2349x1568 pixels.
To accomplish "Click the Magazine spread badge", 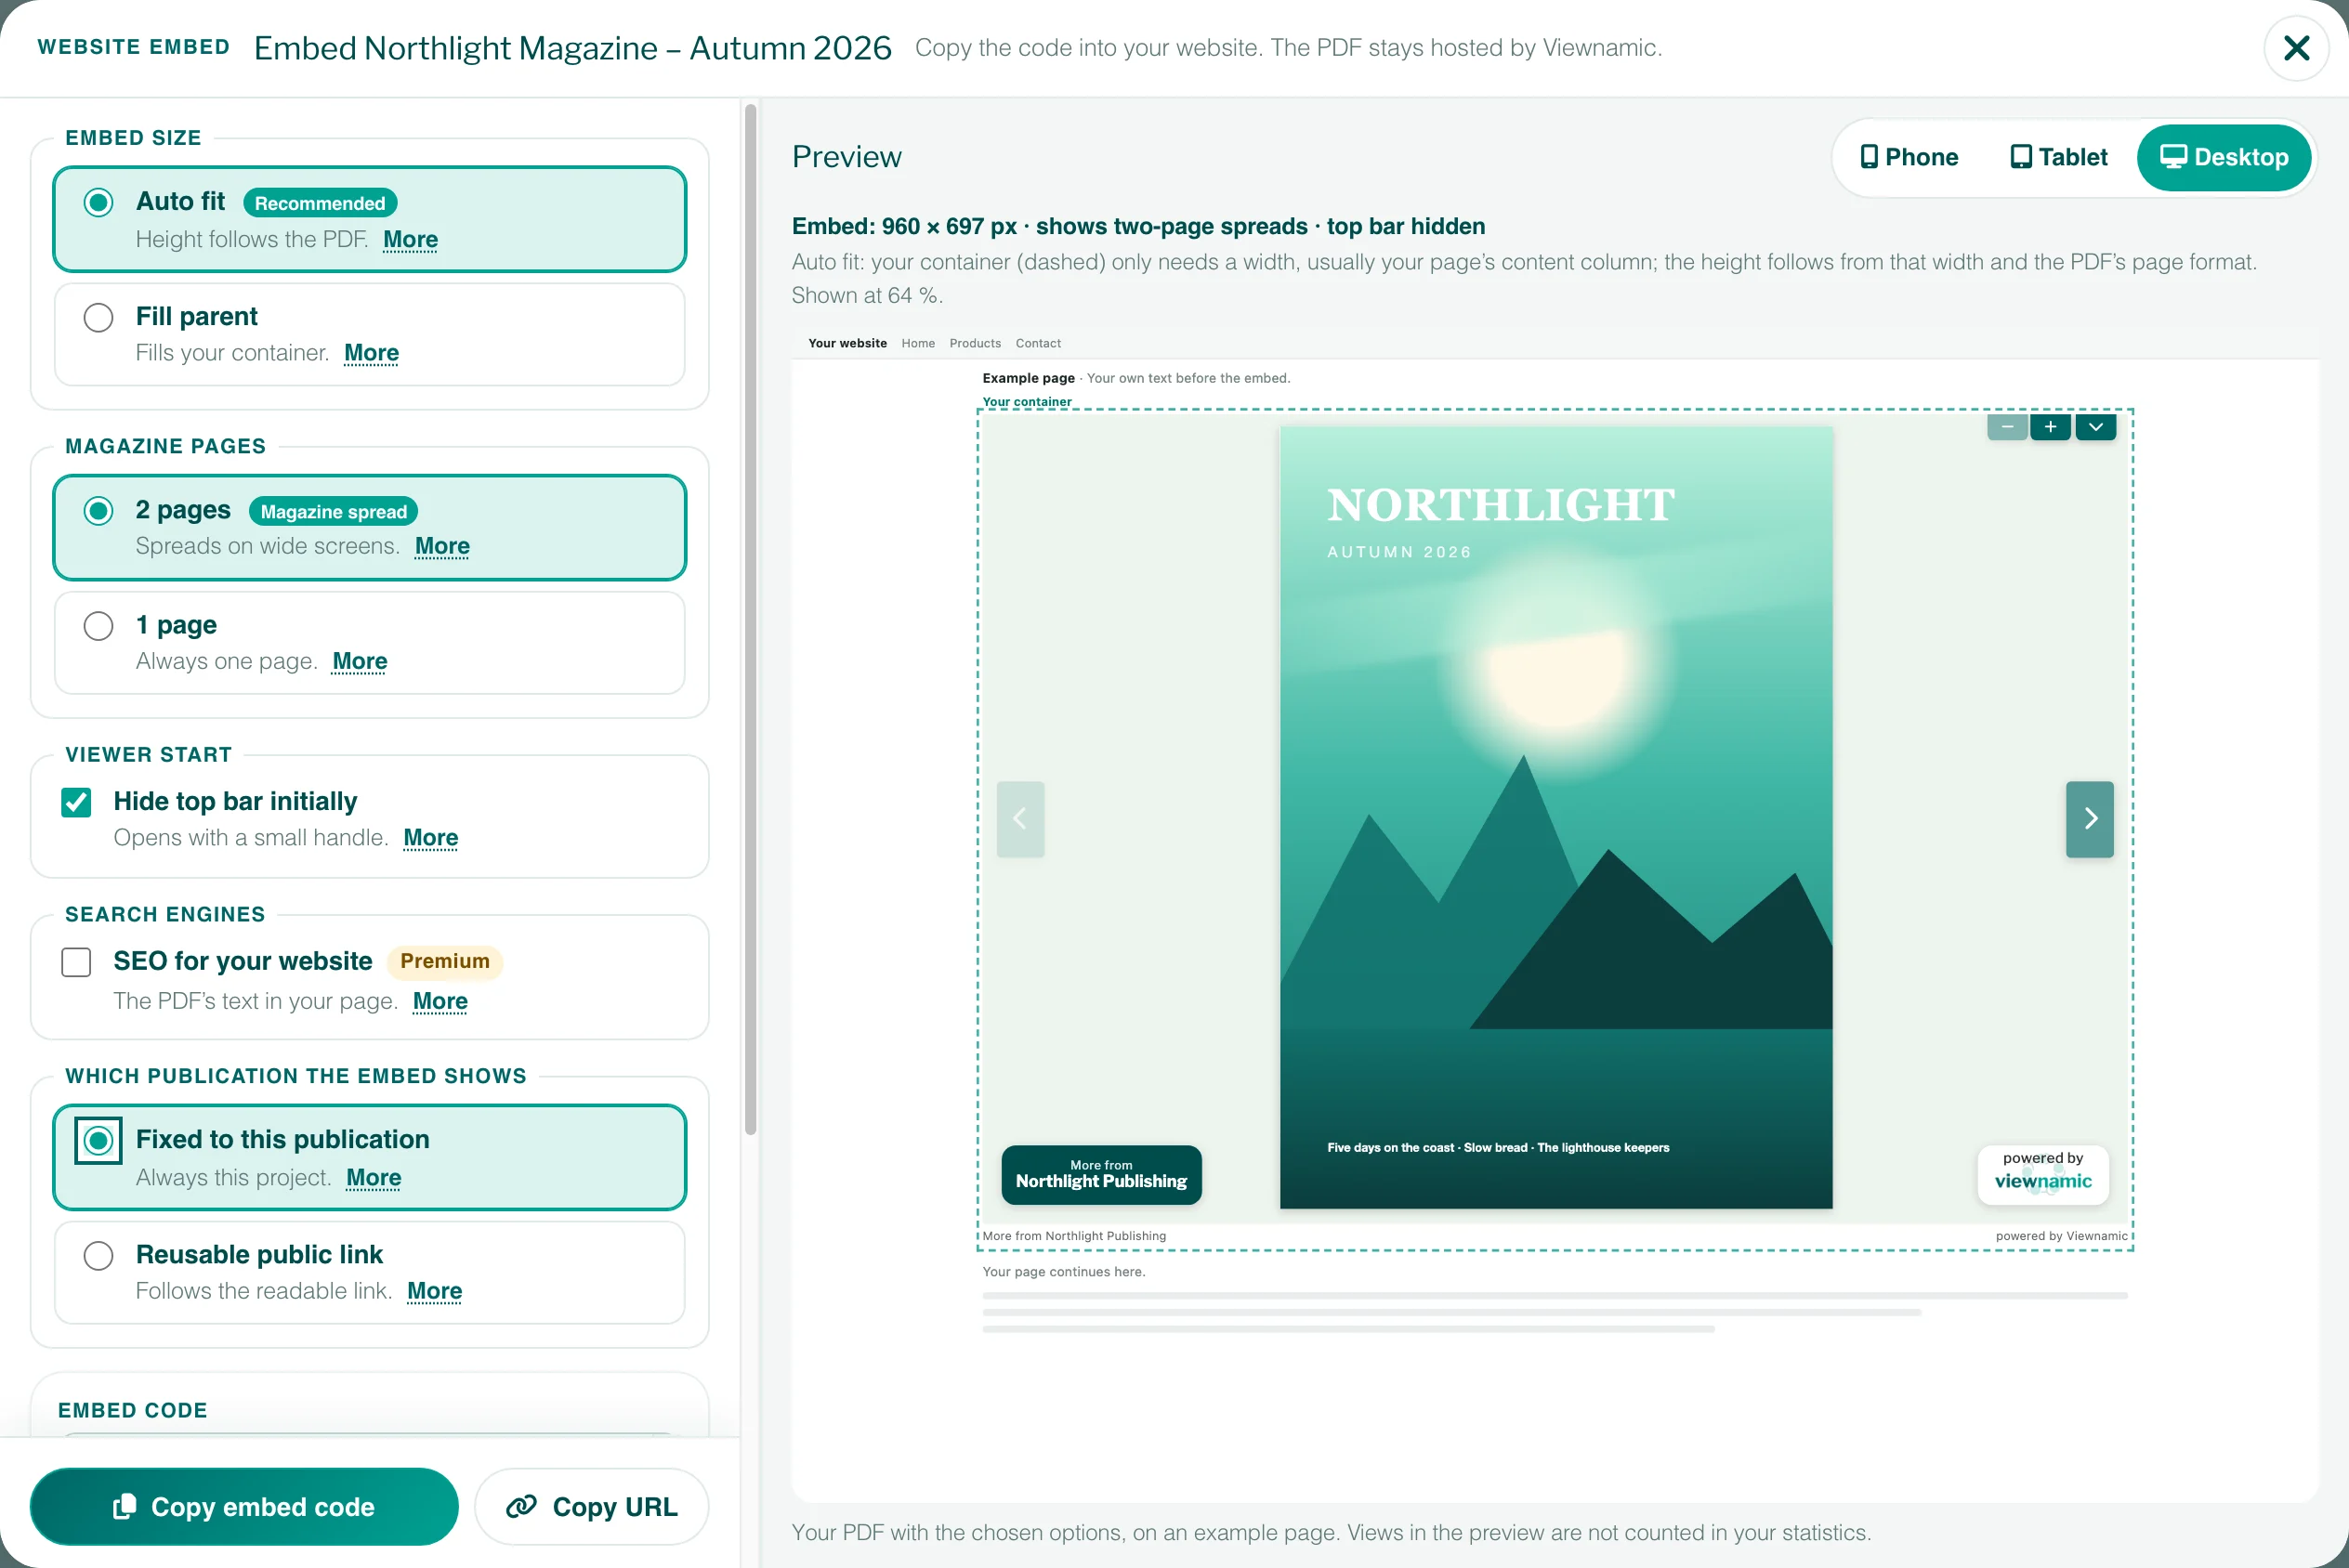I will [333, 511].
